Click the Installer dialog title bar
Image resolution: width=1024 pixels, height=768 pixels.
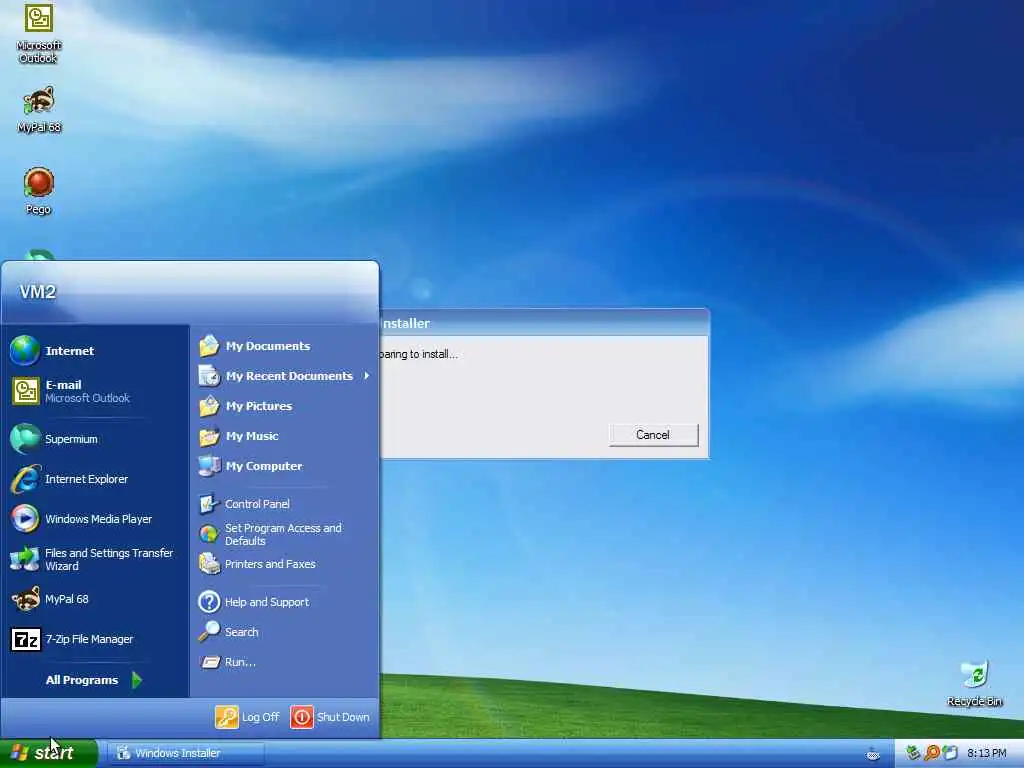(x=545, y=323)
